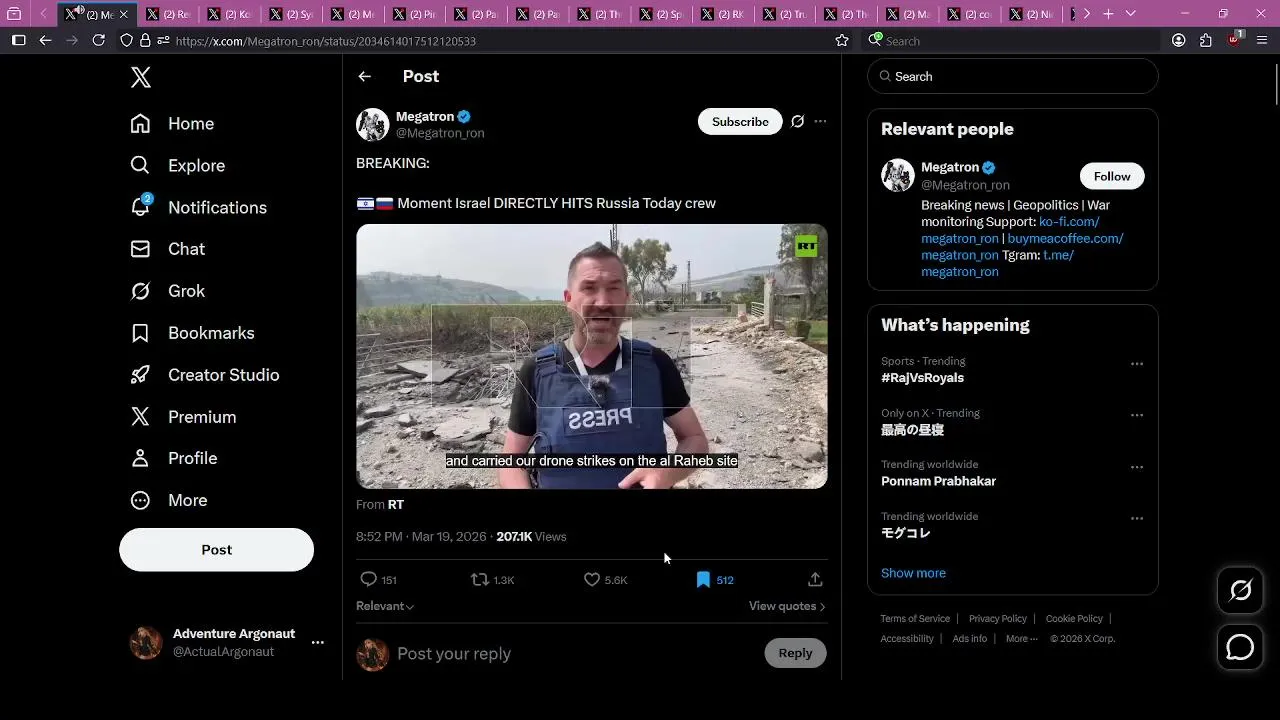The width and height of the screenshot is (1280, 720).
Task: Open the #RajVsRoyals trend
Action: click(x=922, y=378)
